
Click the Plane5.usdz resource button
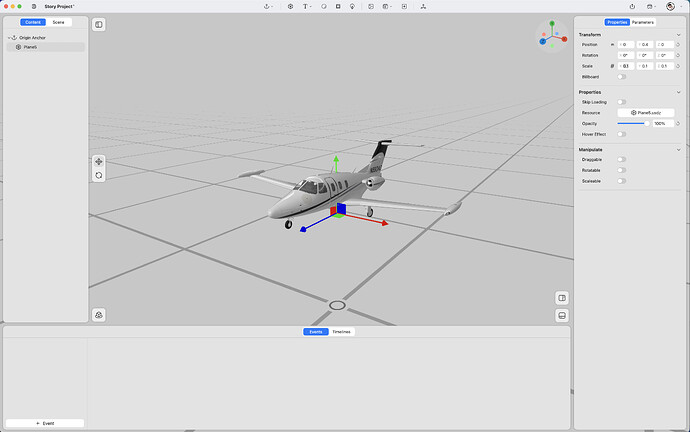646,113
